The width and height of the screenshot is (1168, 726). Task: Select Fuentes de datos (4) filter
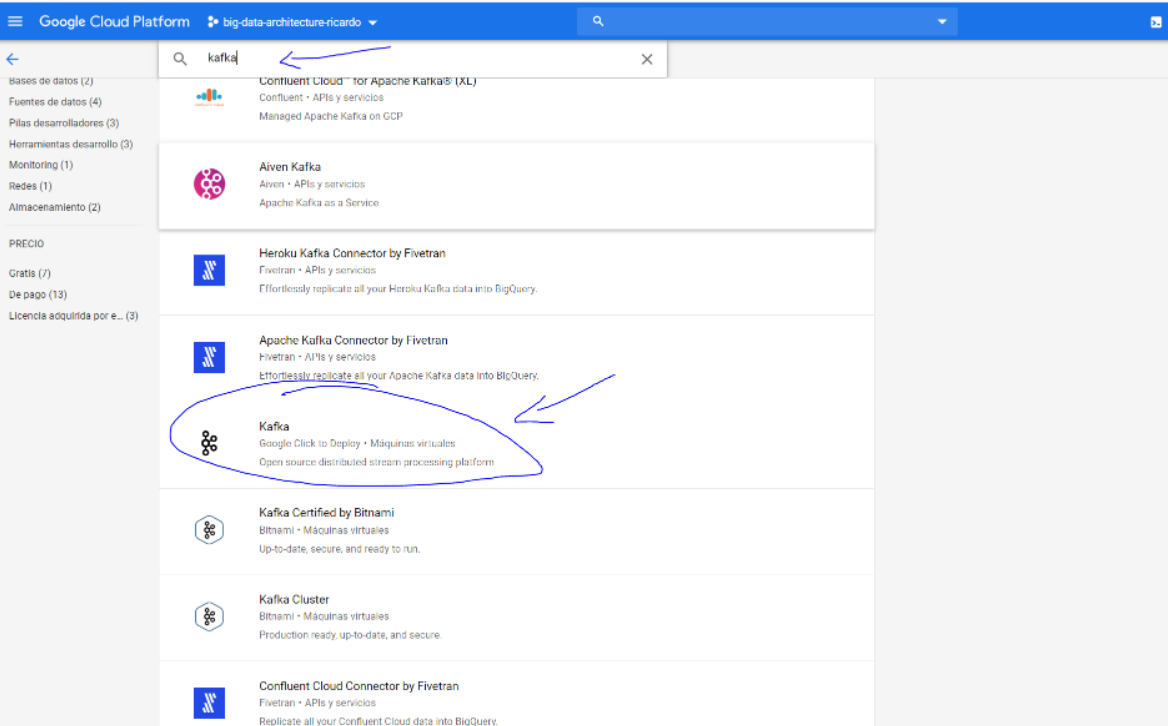coord(54,102)
